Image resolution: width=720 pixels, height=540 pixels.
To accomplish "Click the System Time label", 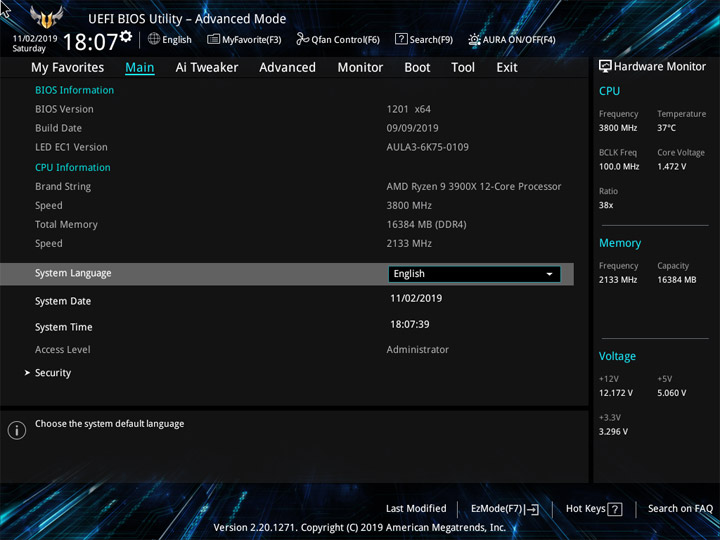I will (64, 327).
